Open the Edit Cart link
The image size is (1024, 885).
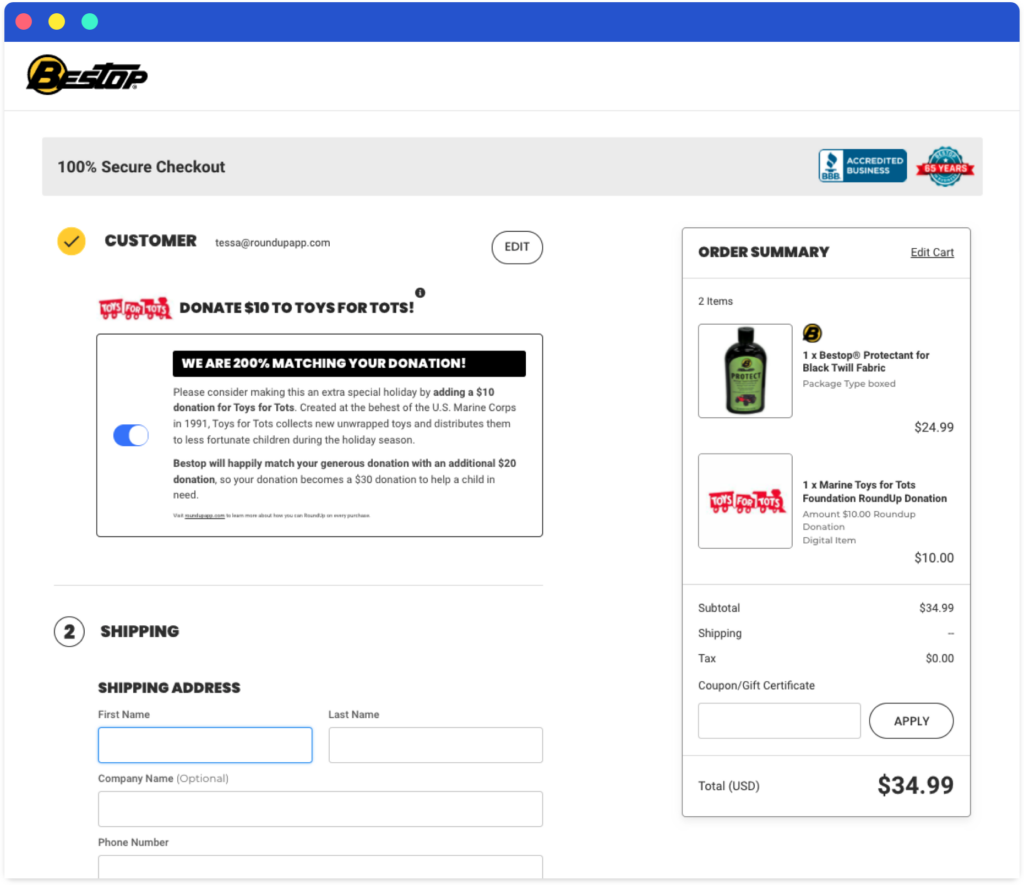point(932,252)
